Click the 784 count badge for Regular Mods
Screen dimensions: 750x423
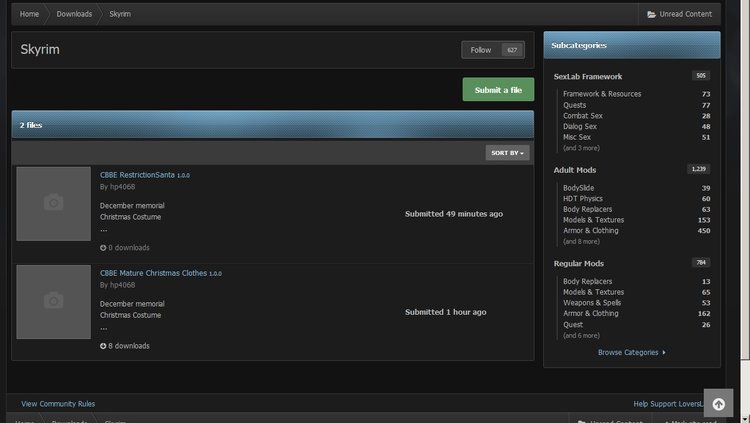701,262
